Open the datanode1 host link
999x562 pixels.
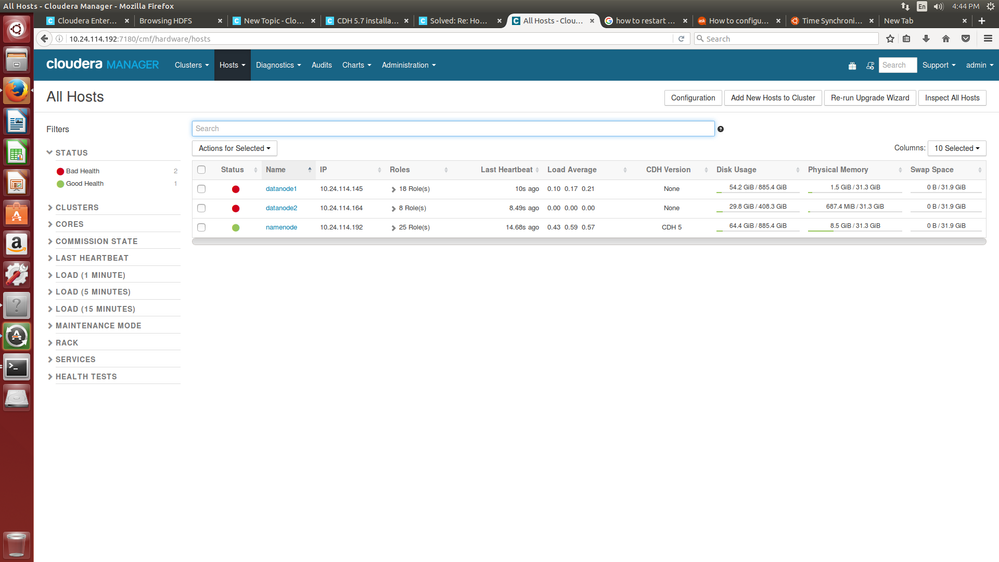pyautogui.click(x=281, y=189)
